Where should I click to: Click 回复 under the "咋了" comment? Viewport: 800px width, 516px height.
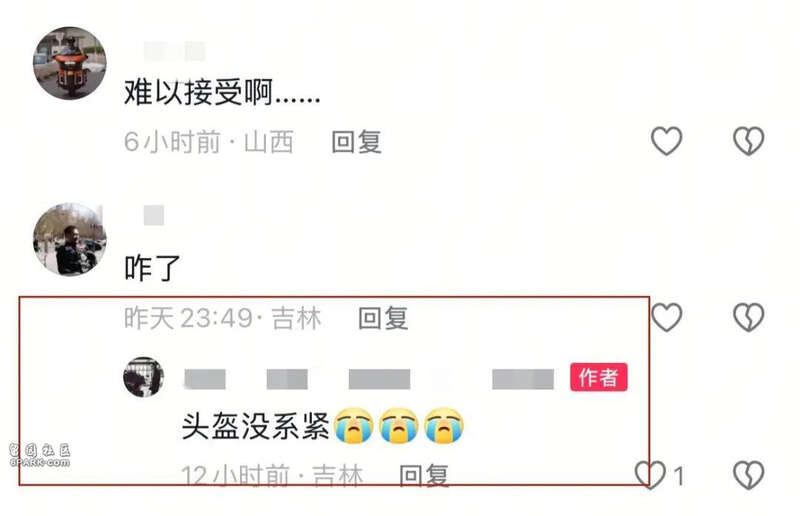[383, 318]
